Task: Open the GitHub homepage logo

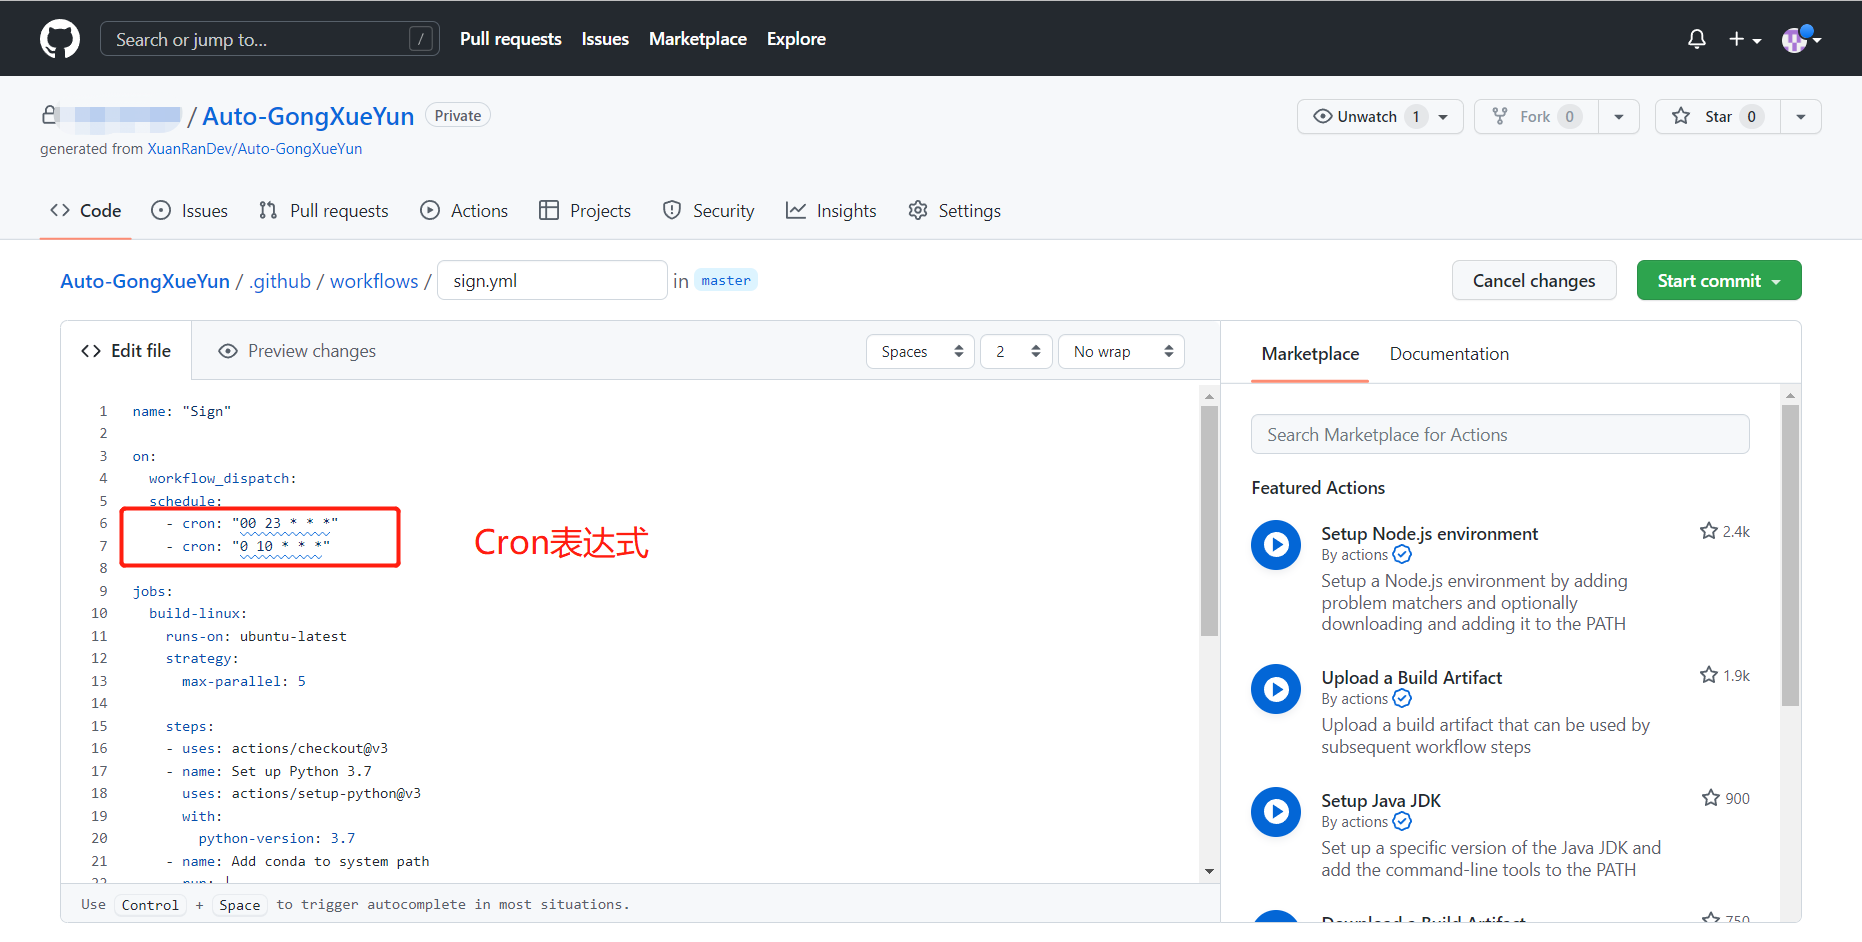Action: point(60,39)
